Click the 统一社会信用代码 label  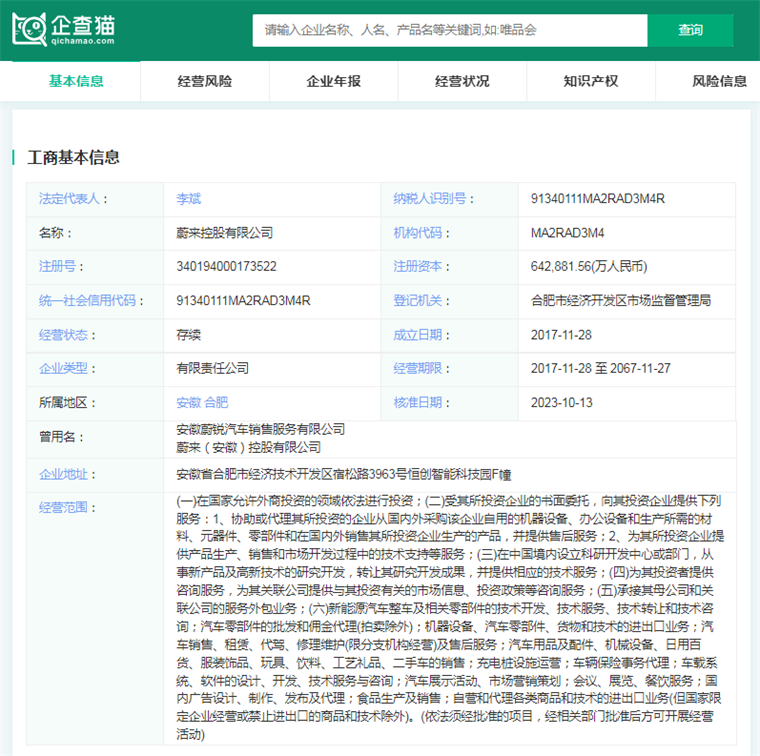pyautogui.click(x=86, y=301)
